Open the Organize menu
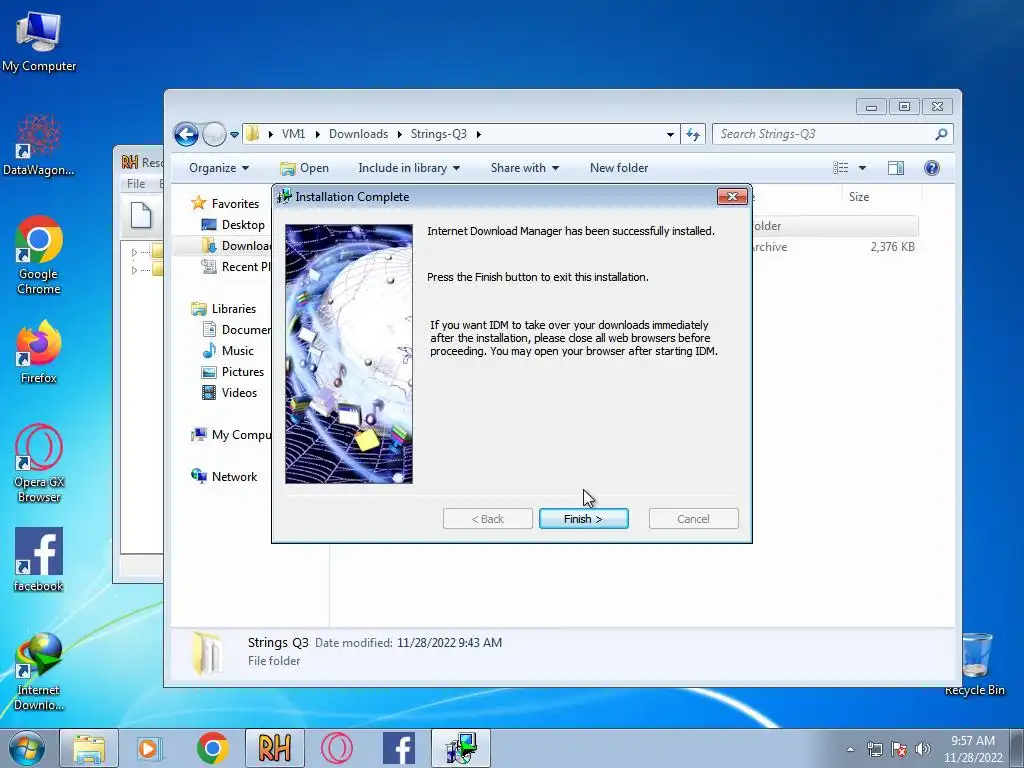Screen dimensions: 1024x768 click(219, 168)
